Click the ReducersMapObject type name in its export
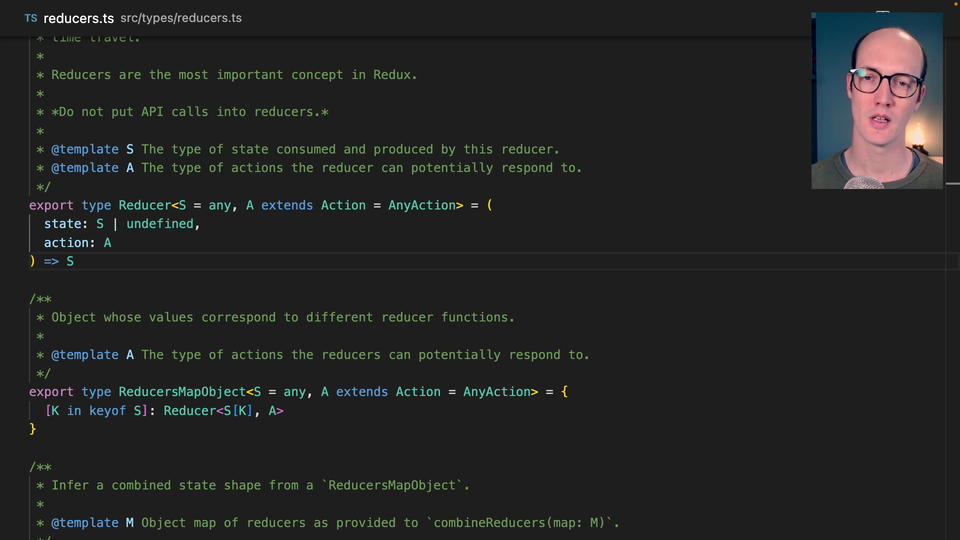Viewport: 960px width, 540px height. point(182,392)
